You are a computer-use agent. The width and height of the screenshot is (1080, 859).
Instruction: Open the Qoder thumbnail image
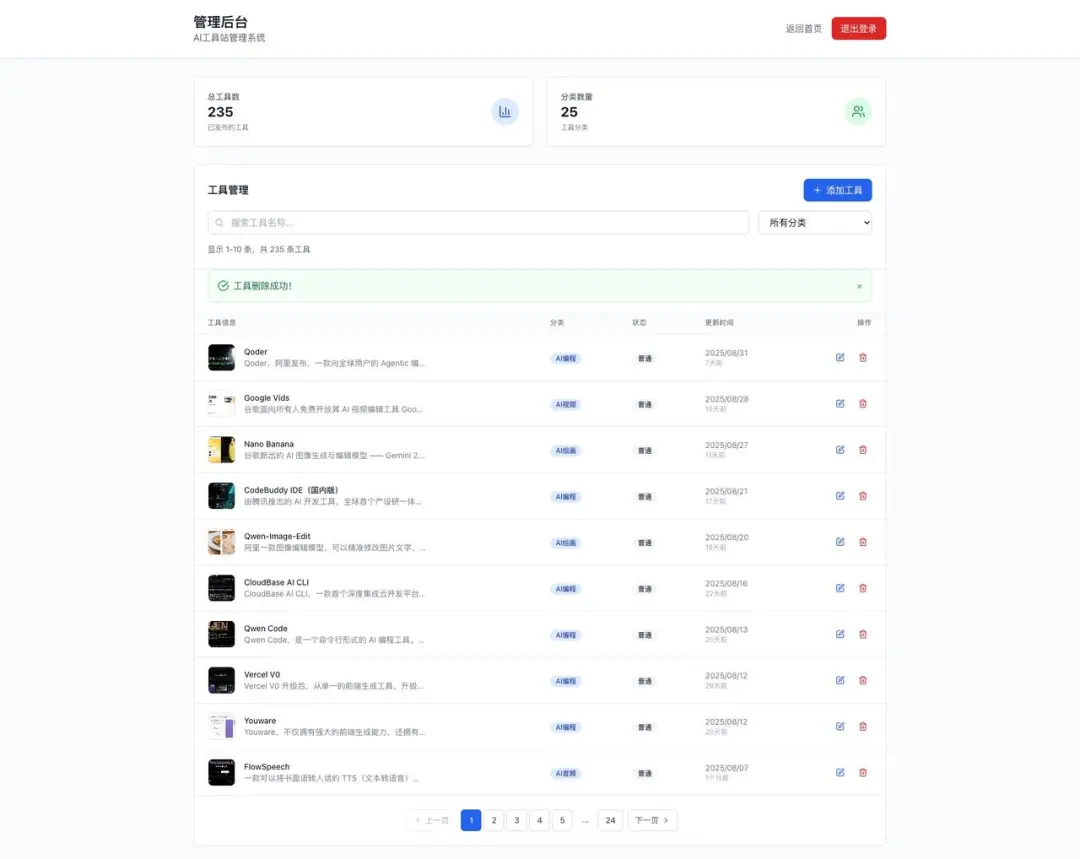click(x=221, y=358)
